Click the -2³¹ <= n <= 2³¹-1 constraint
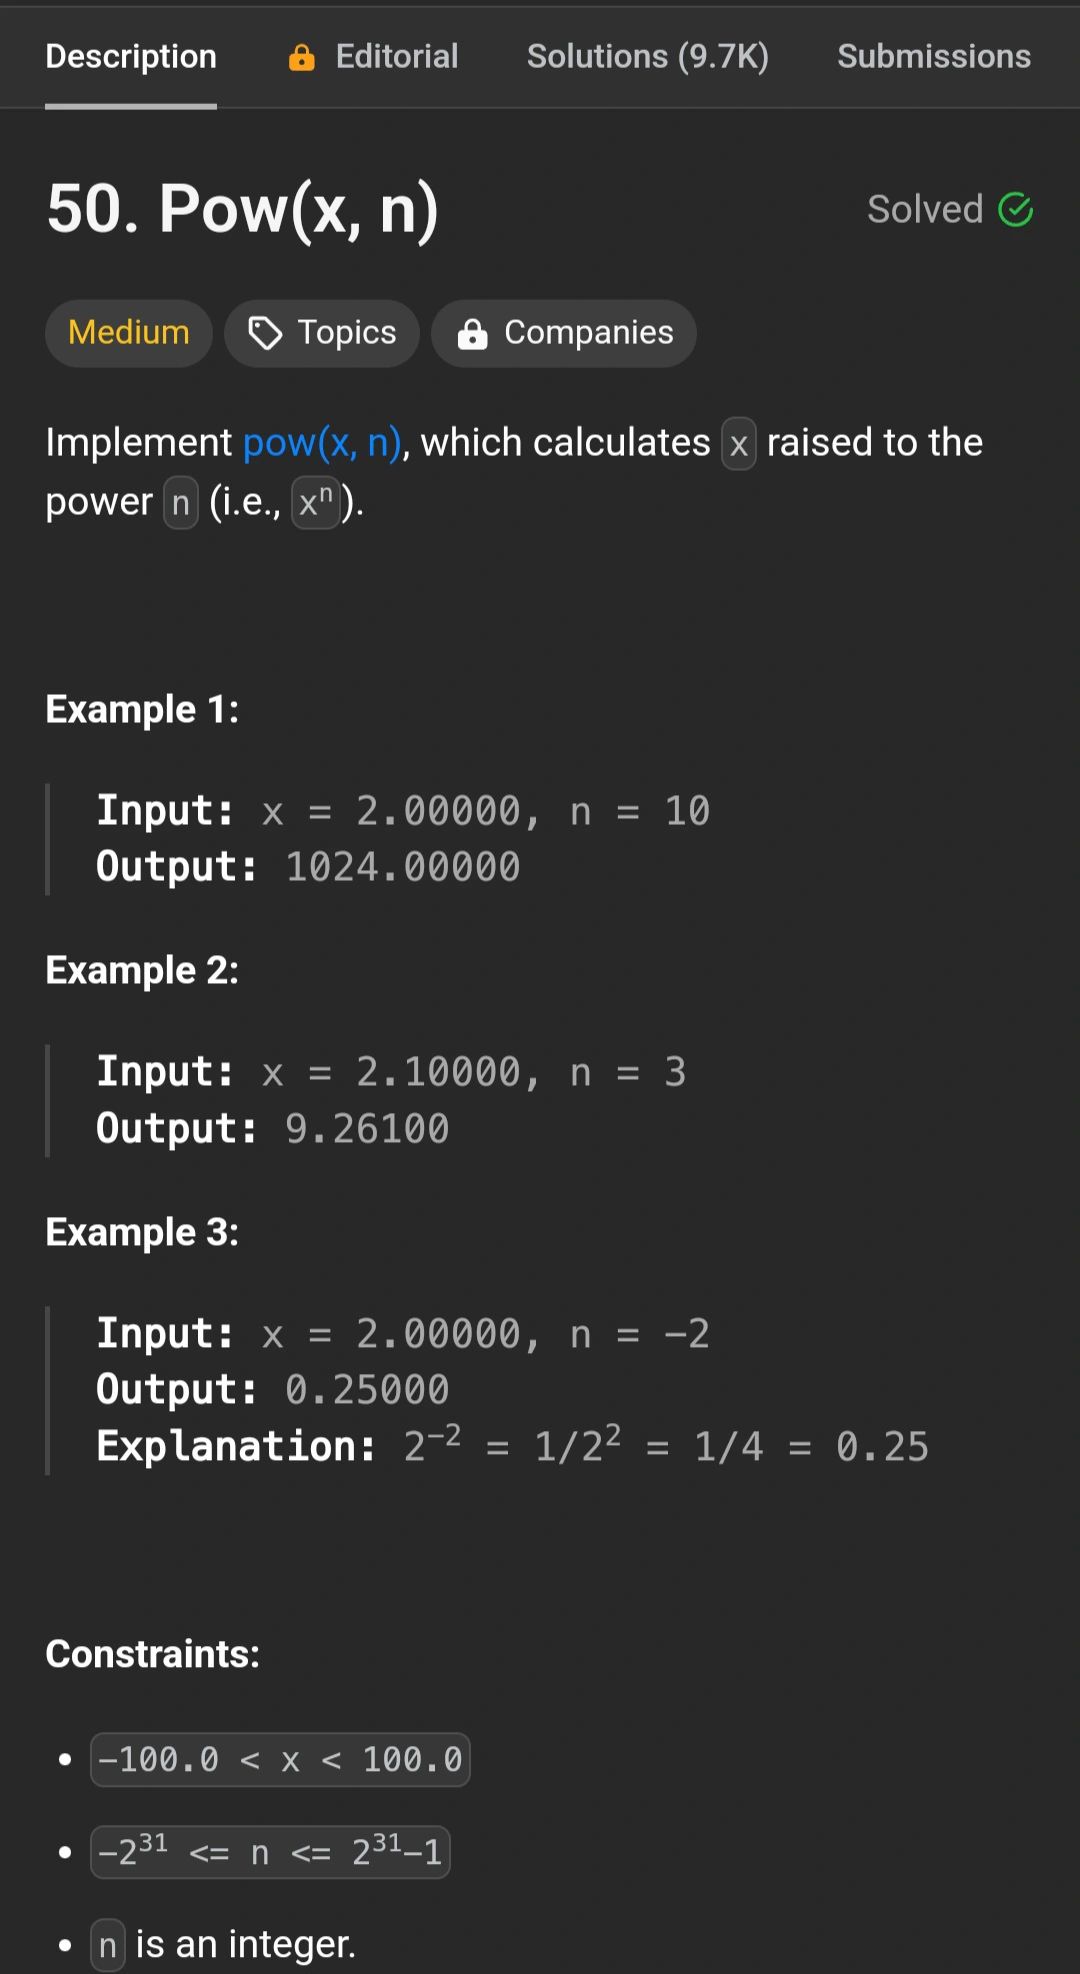This screenshot has width=1080, height=1974. coord(270,1852)
